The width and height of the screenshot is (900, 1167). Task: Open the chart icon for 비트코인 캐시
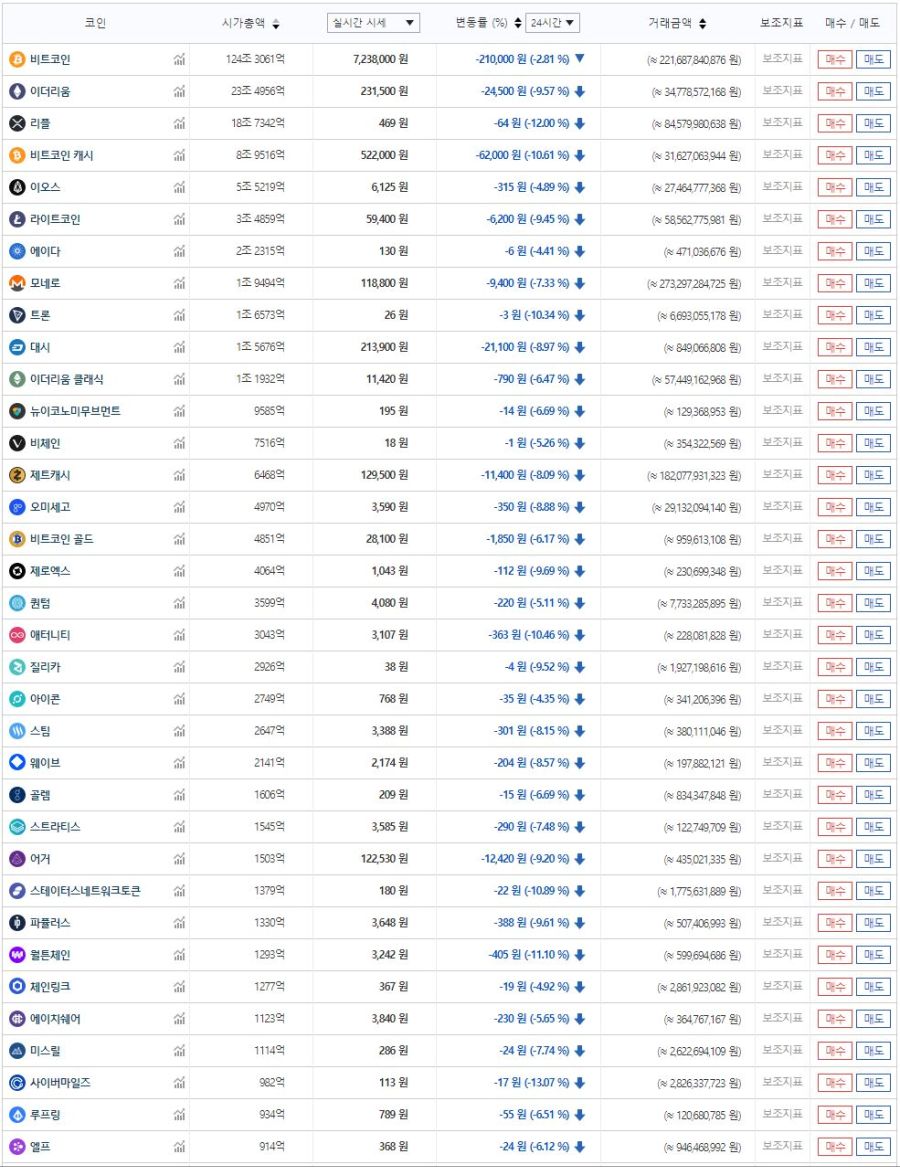(x=179, y=156)
